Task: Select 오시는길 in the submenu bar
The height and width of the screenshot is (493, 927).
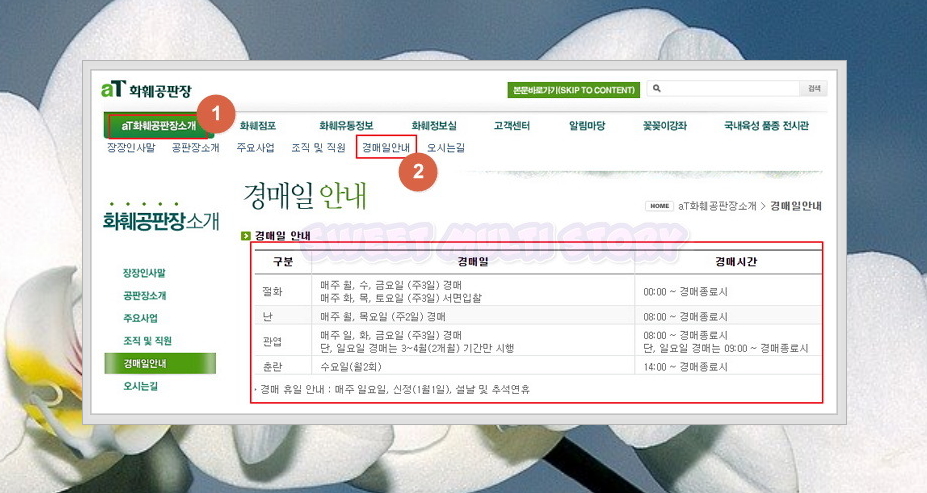Action: [446, 148]
